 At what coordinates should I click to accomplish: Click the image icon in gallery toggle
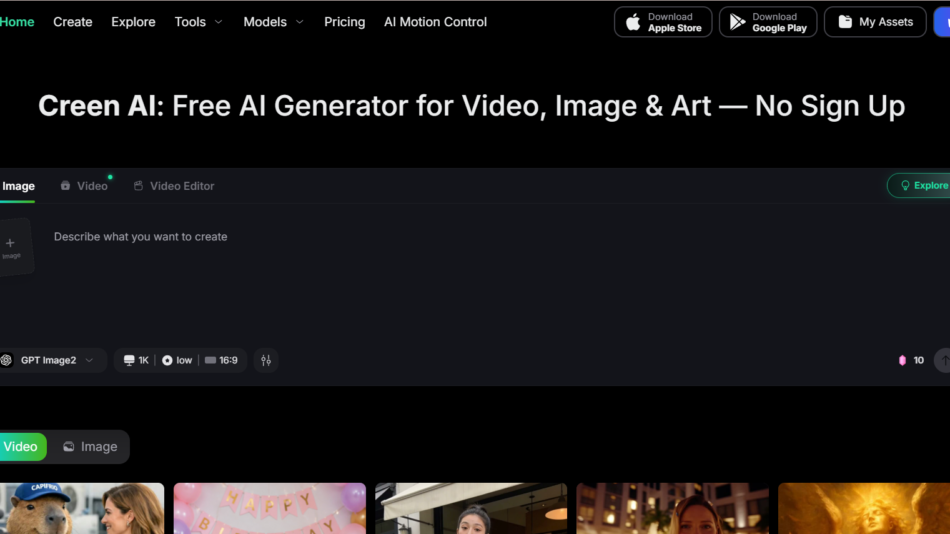coord(68,447)
